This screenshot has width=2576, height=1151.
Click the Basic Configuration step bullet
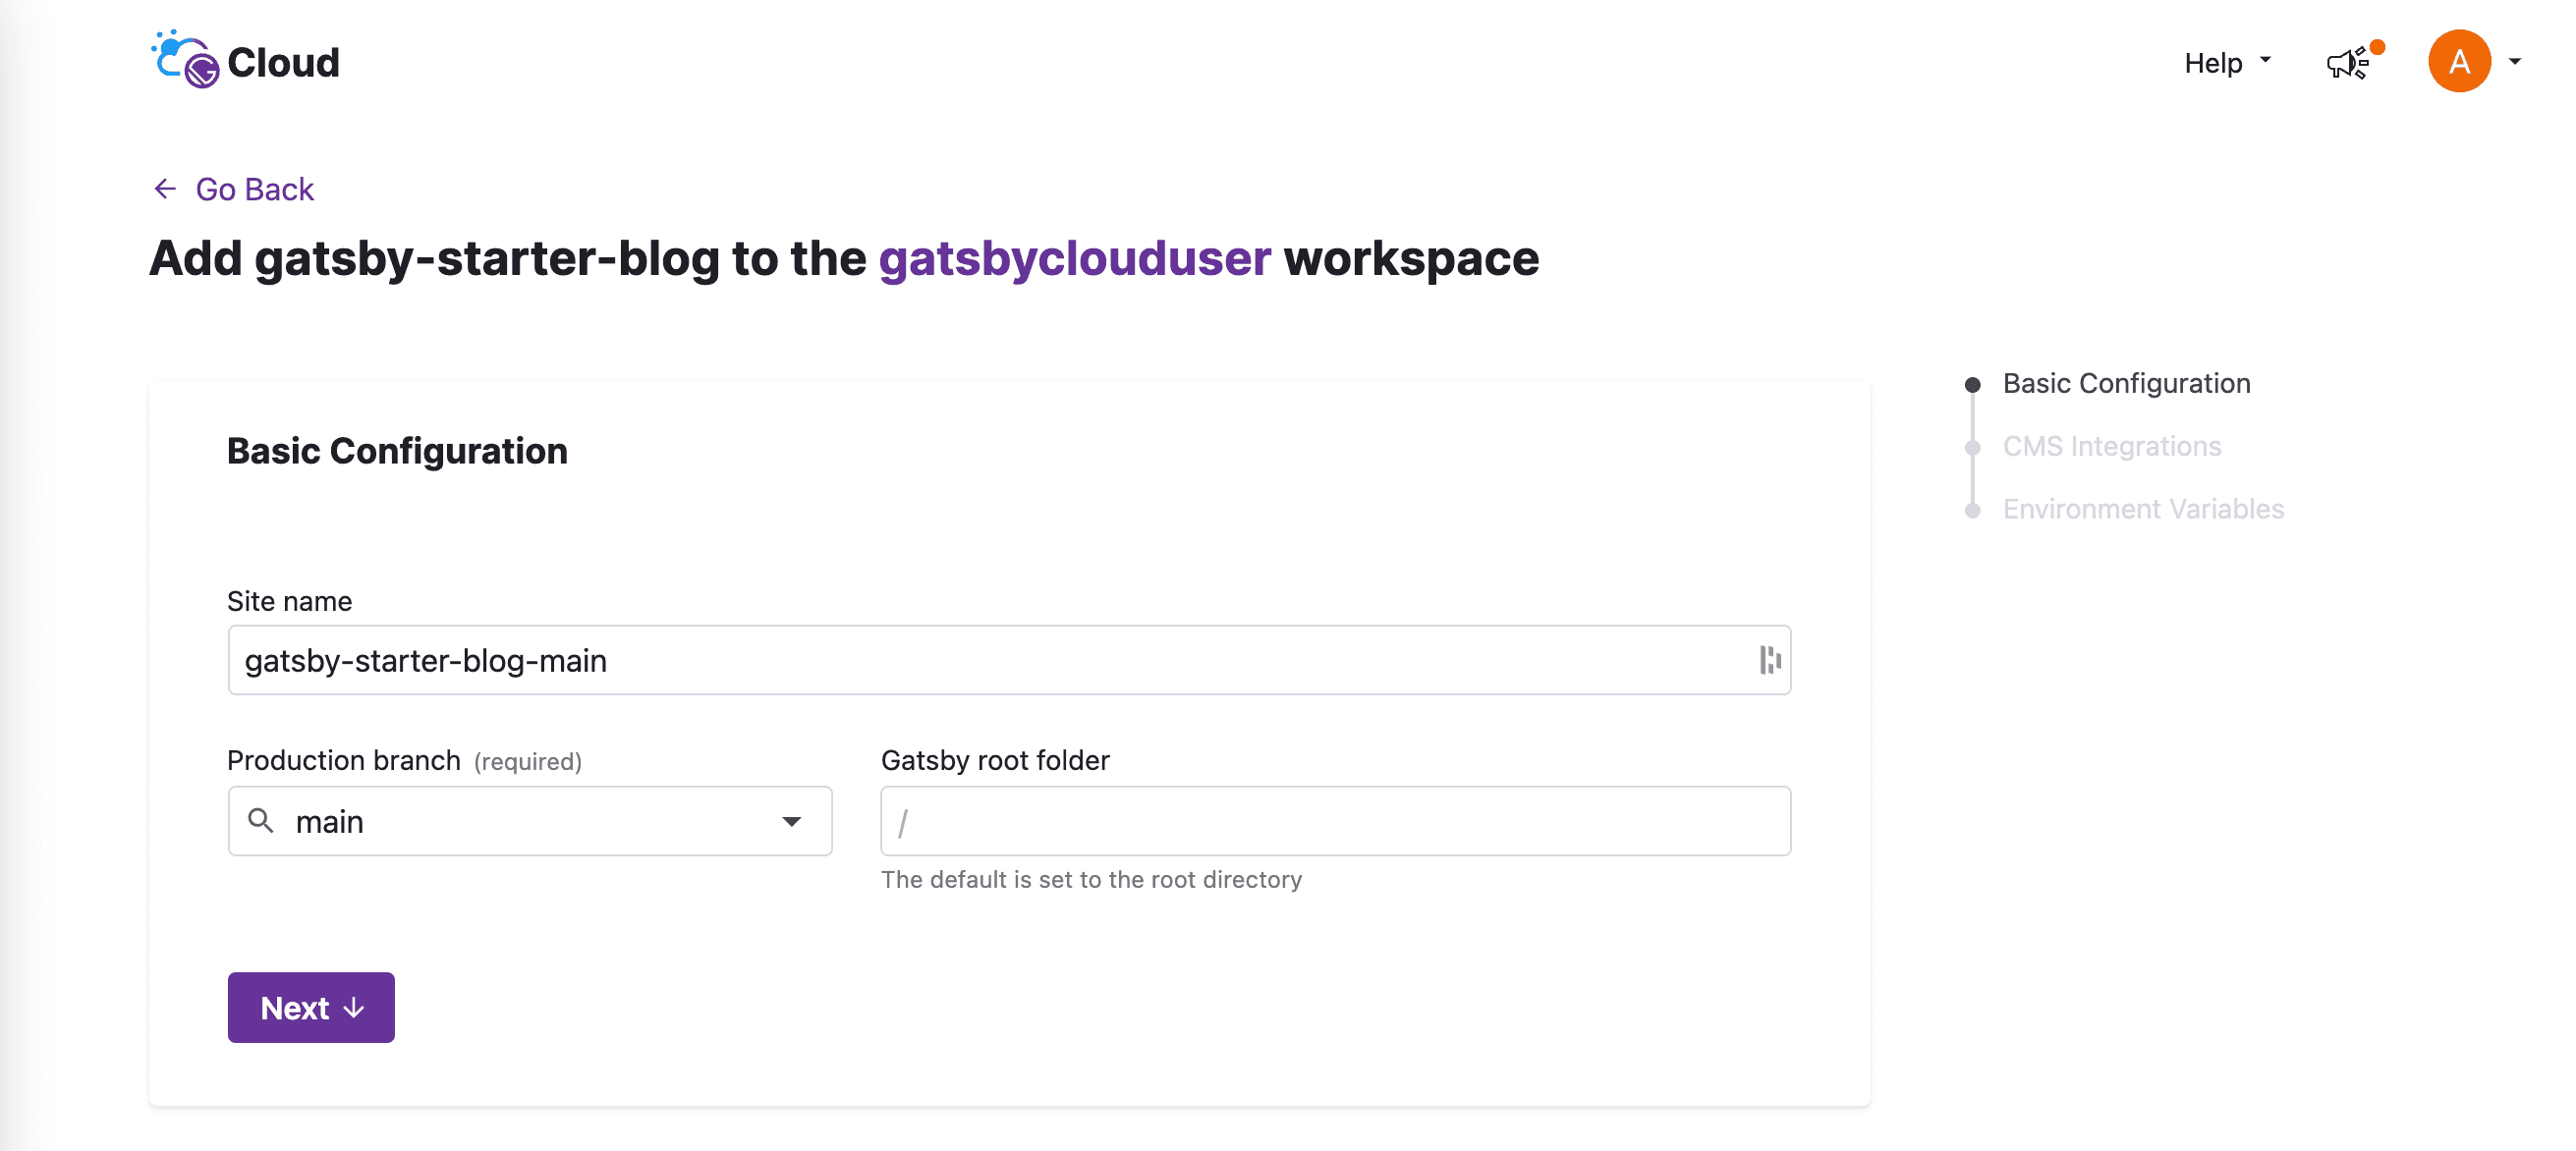1972,385
